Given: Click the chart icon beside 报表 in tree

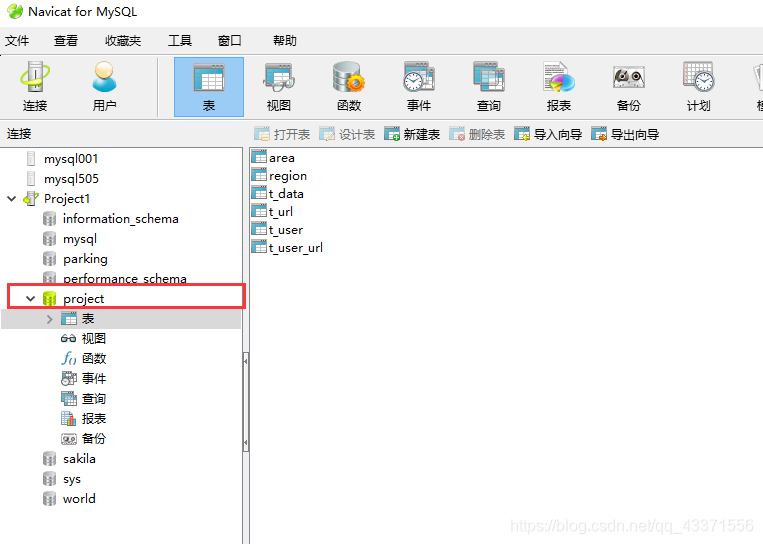Looking at the screenshot, I should 69,418.
